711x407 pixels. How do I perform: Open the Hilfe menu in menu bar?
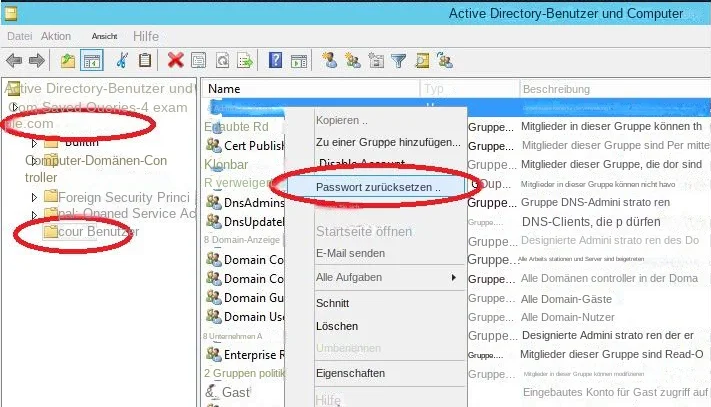click(x=146, y=36)
